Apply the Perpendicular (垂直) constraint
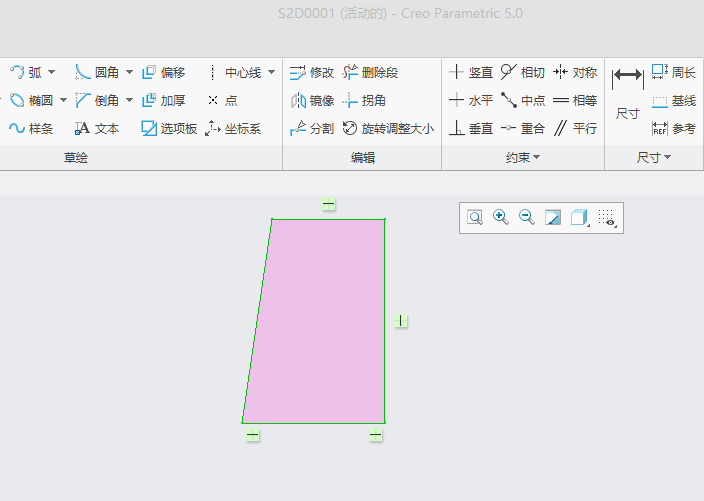The width and height of the screenshot is (704, 501). (471, 129)
